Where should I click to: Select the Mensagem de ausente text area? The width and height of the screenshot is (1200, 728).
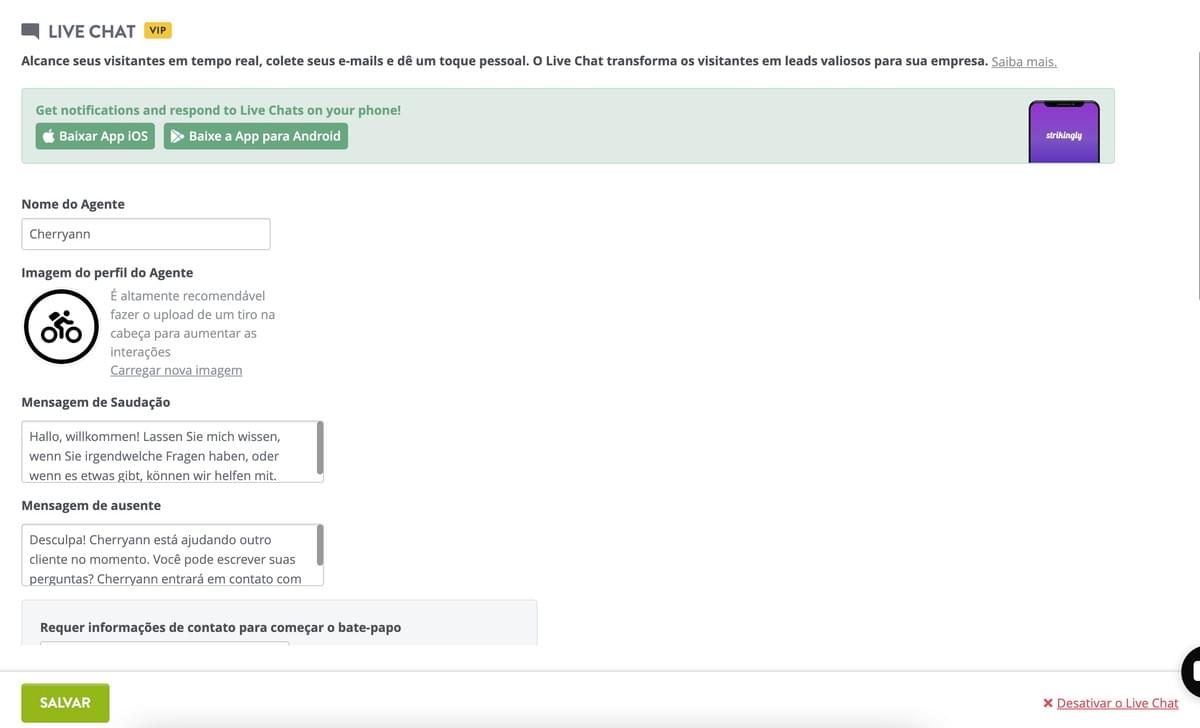point(165,555)
